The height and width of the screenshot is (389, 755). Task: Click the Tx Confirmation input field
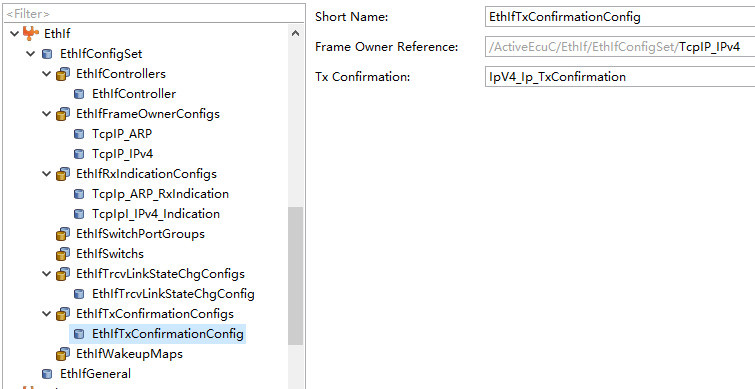click(620, 77)
